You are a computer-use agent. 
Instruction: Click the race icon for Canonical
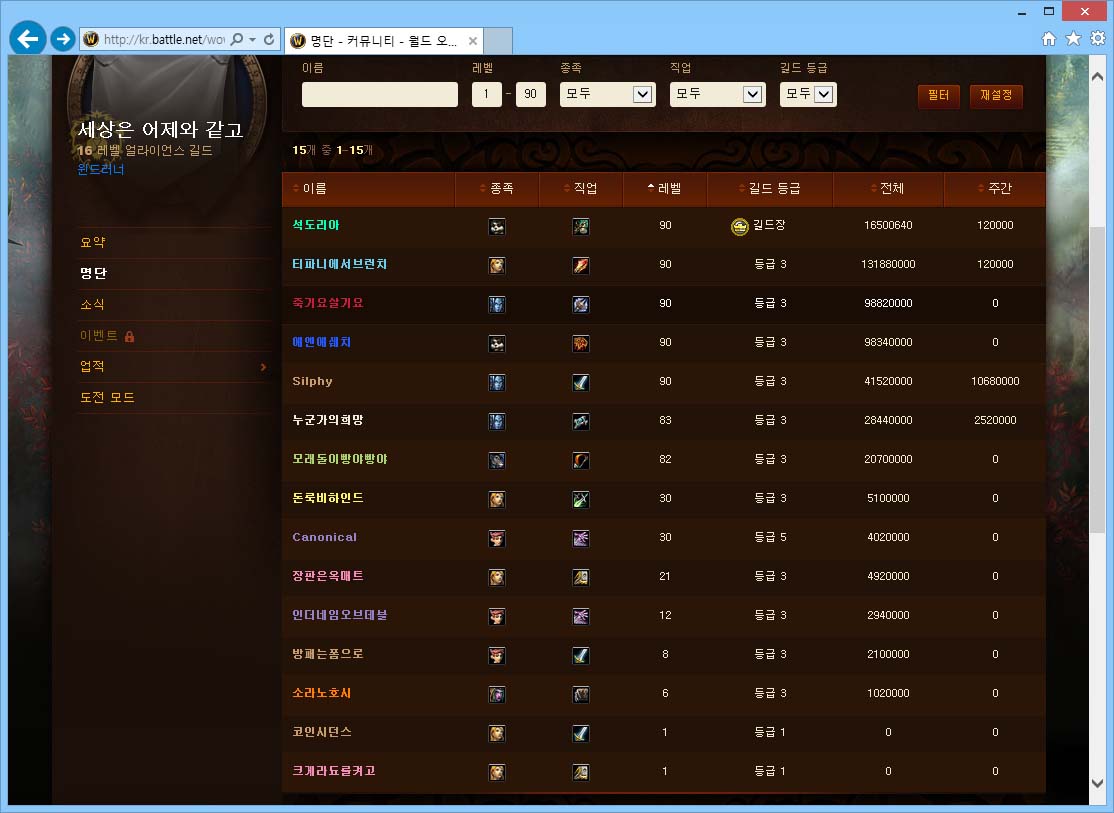(x=497, y=538)
